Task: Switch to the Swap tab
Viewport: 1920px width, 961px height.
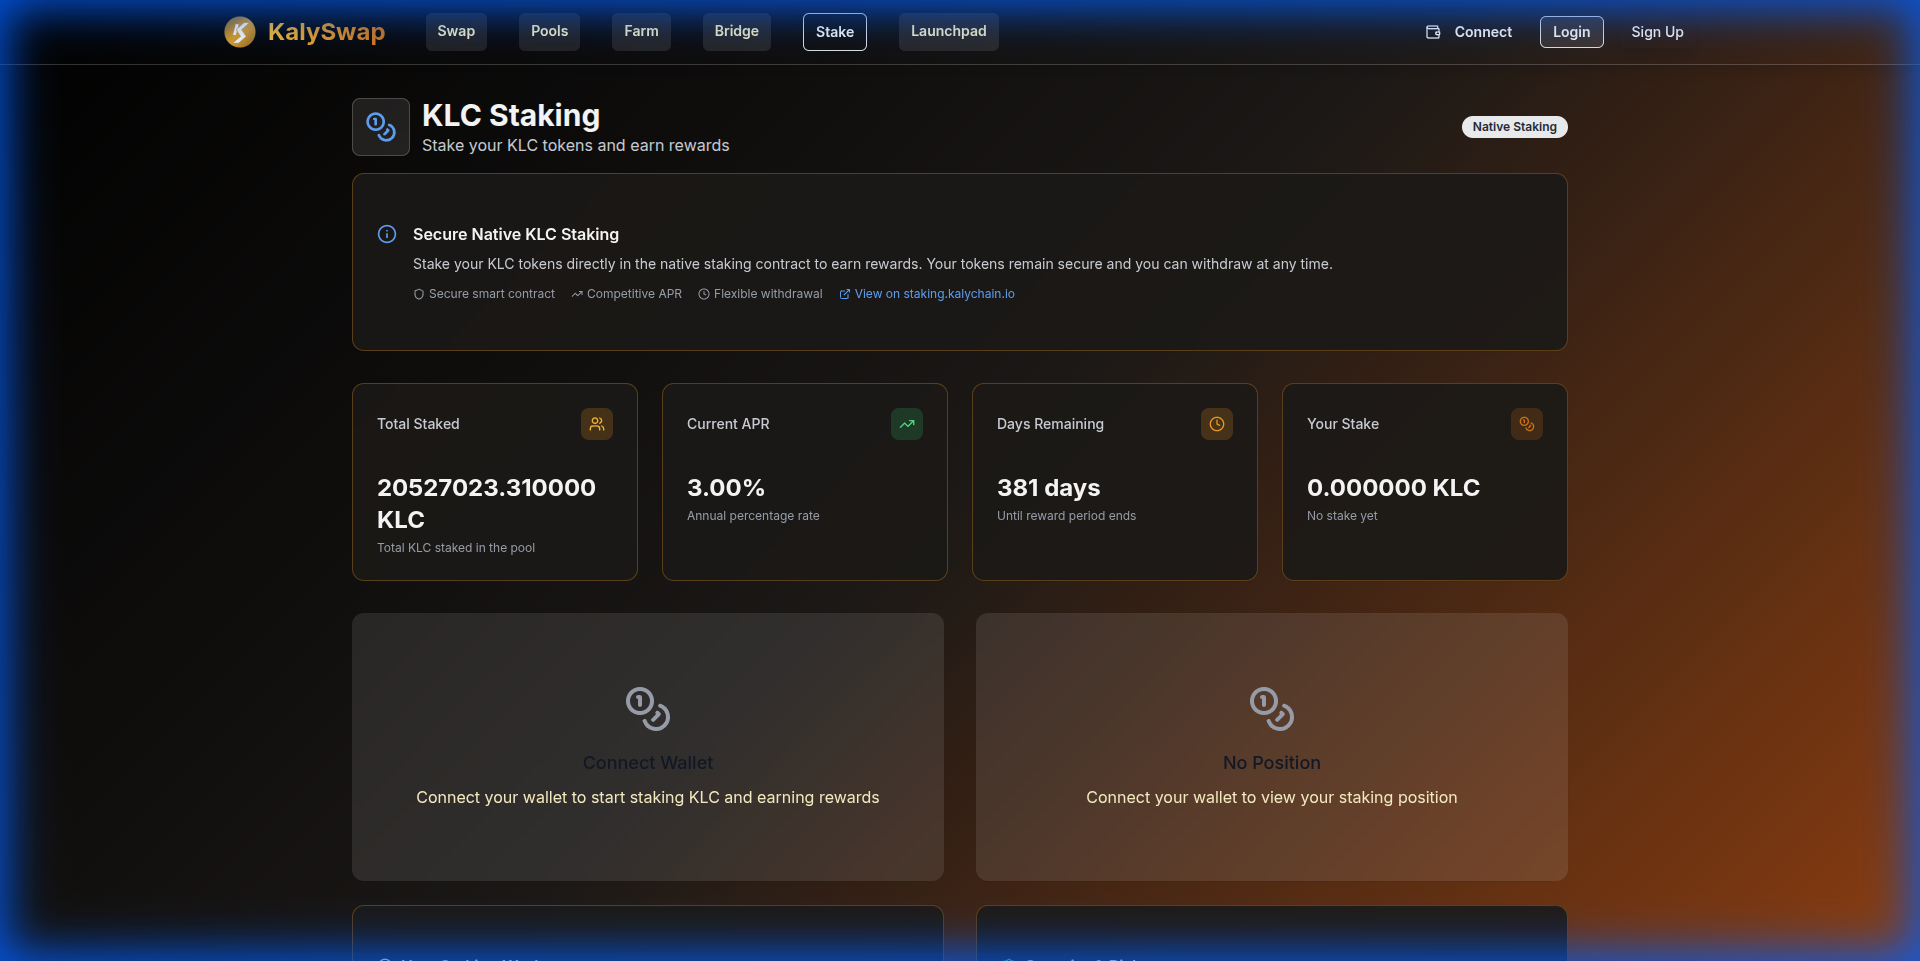Action: coord(456,31)
